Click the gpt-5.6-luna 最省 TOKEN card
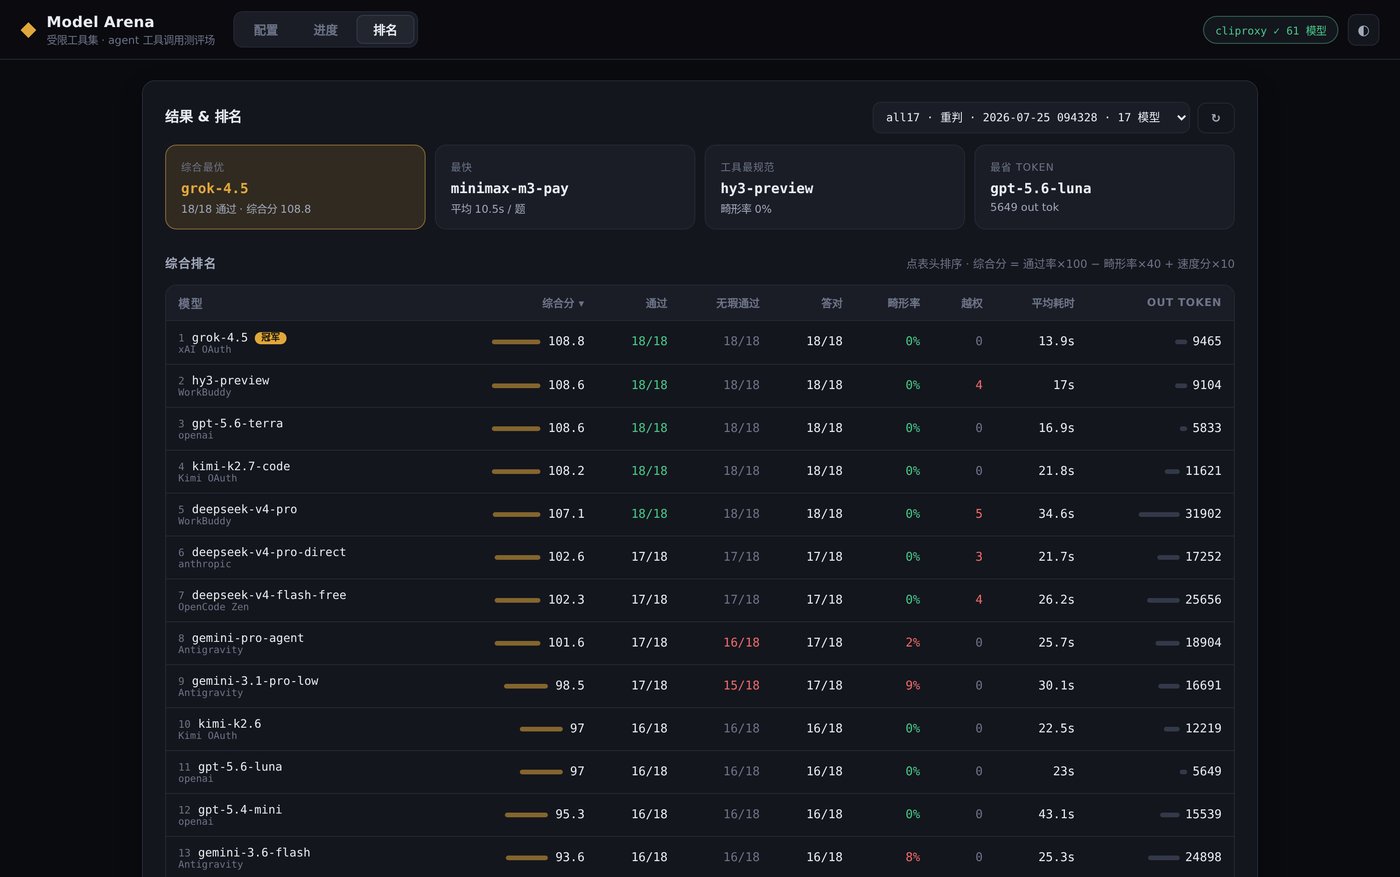The width and height of the screenshot is (1400, 877). [x=1104, y=187]
